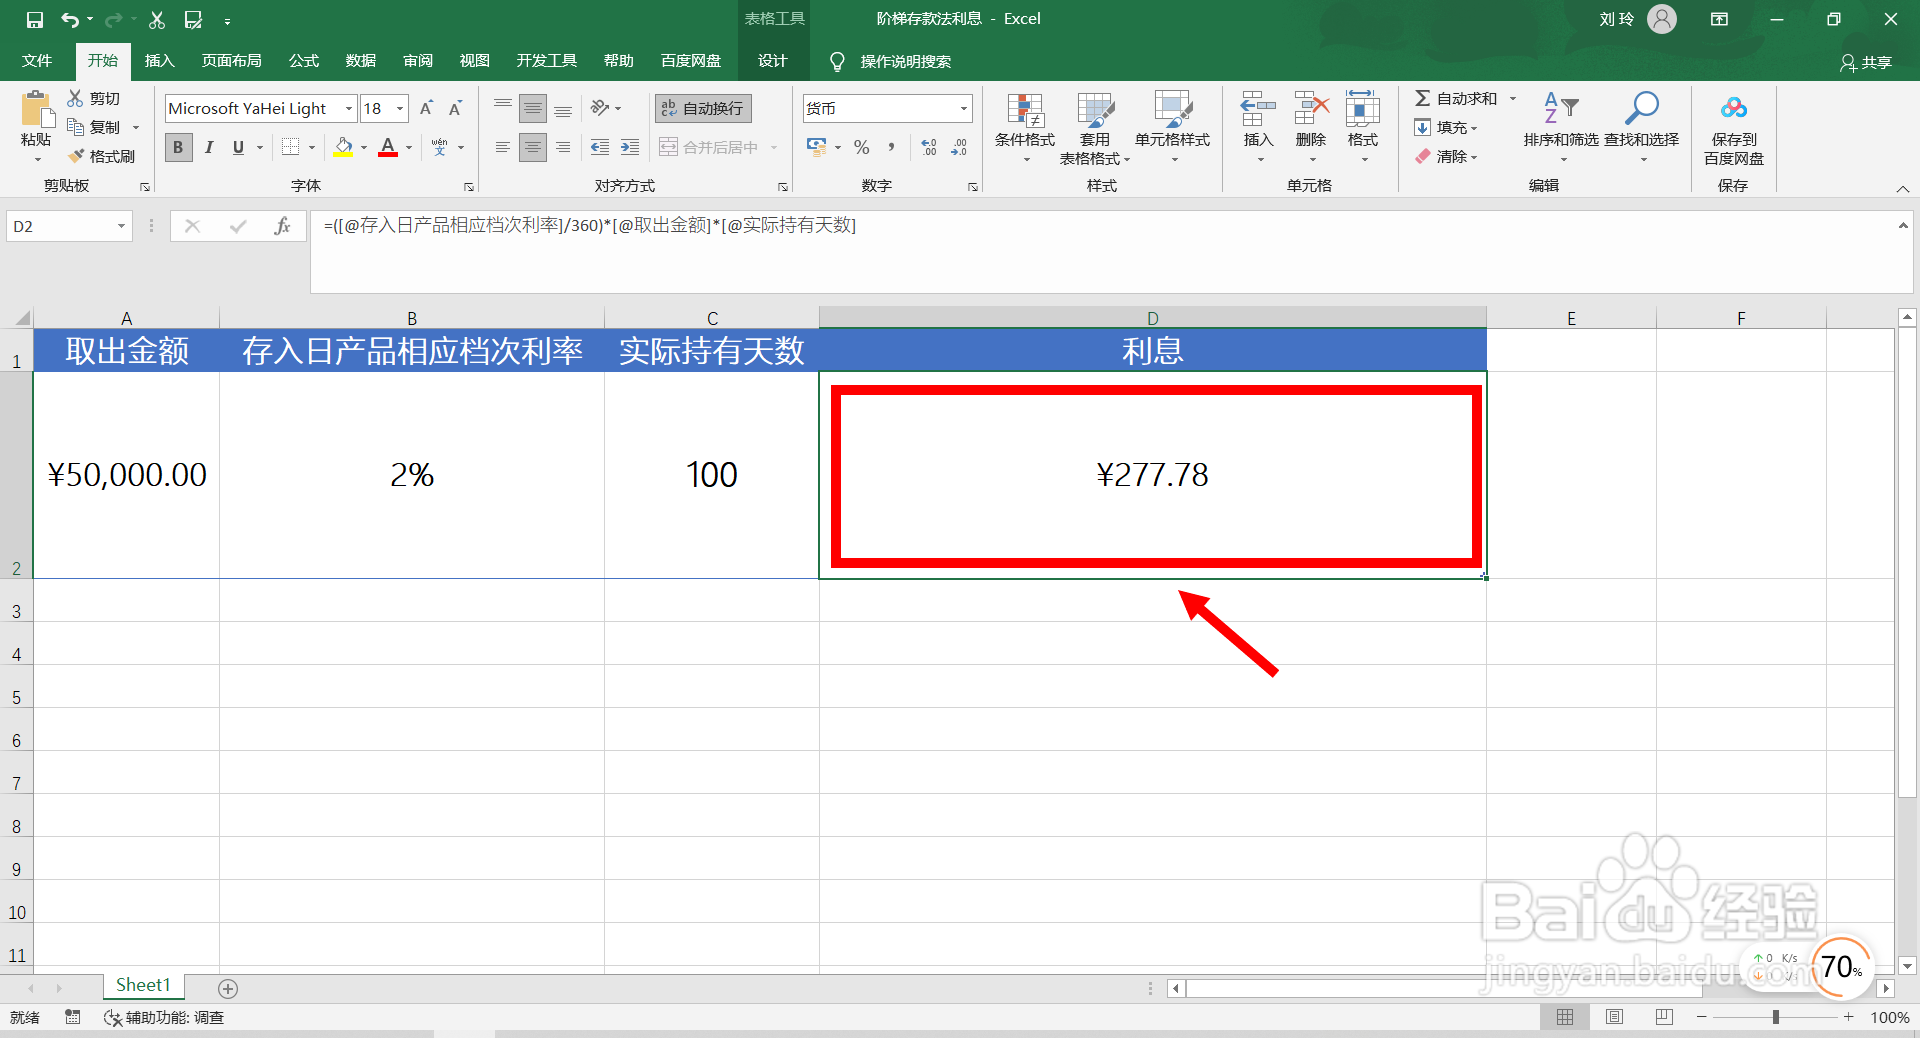Open the 文件 File tab
The image size is (1928, 1038).
pyautogui.click(x=37, y=61)
